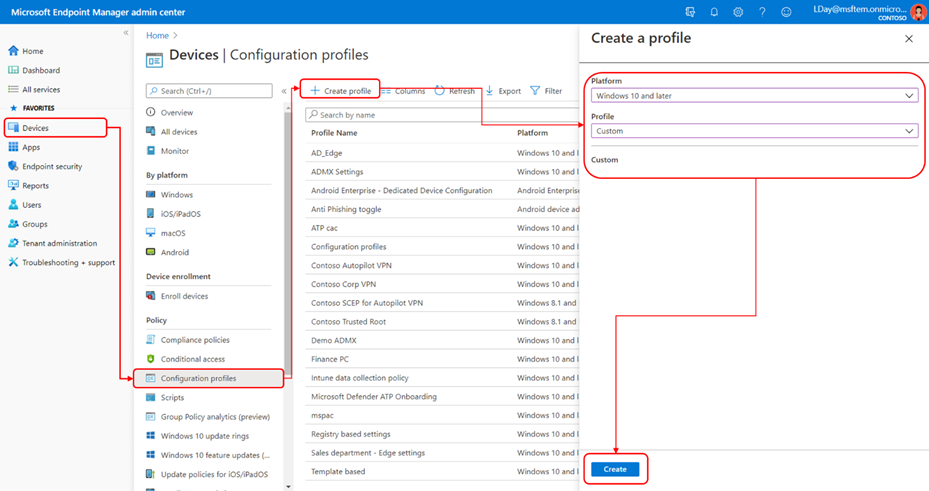Click the Search by name field
Image resolution: width=929 pixels, height=491 pixels.
[x=440, y=115]
